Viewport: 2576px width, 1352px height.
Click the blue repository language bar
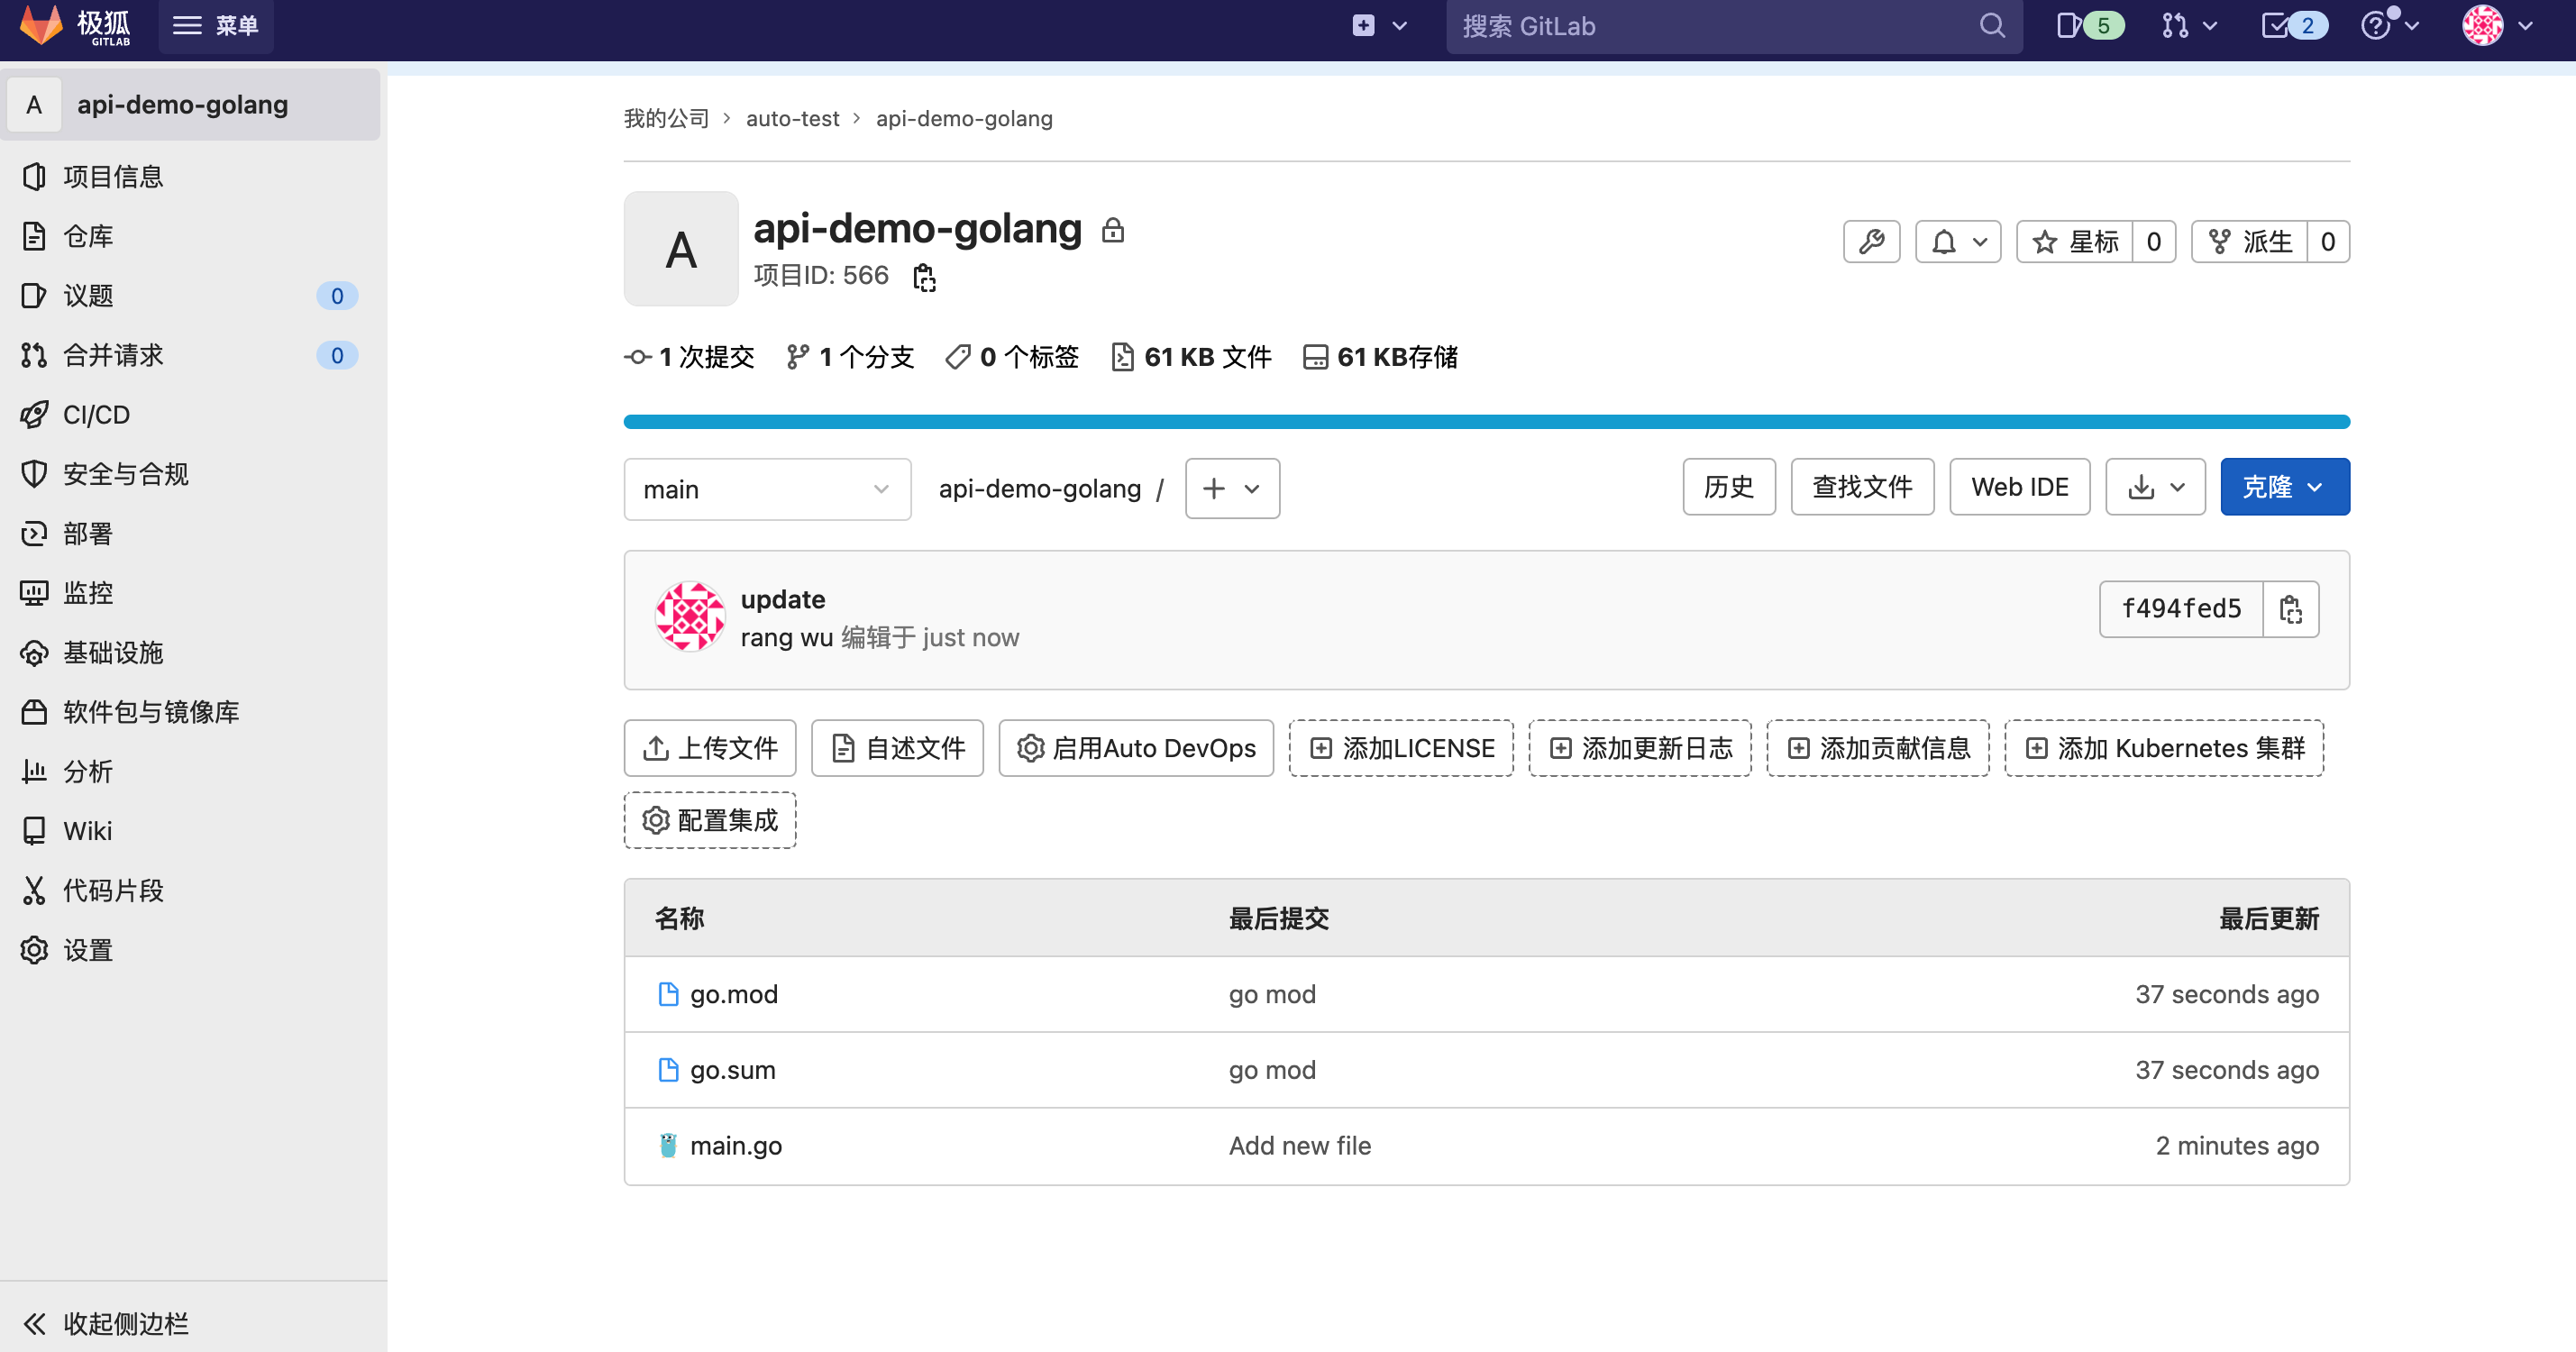[1486, 422]
